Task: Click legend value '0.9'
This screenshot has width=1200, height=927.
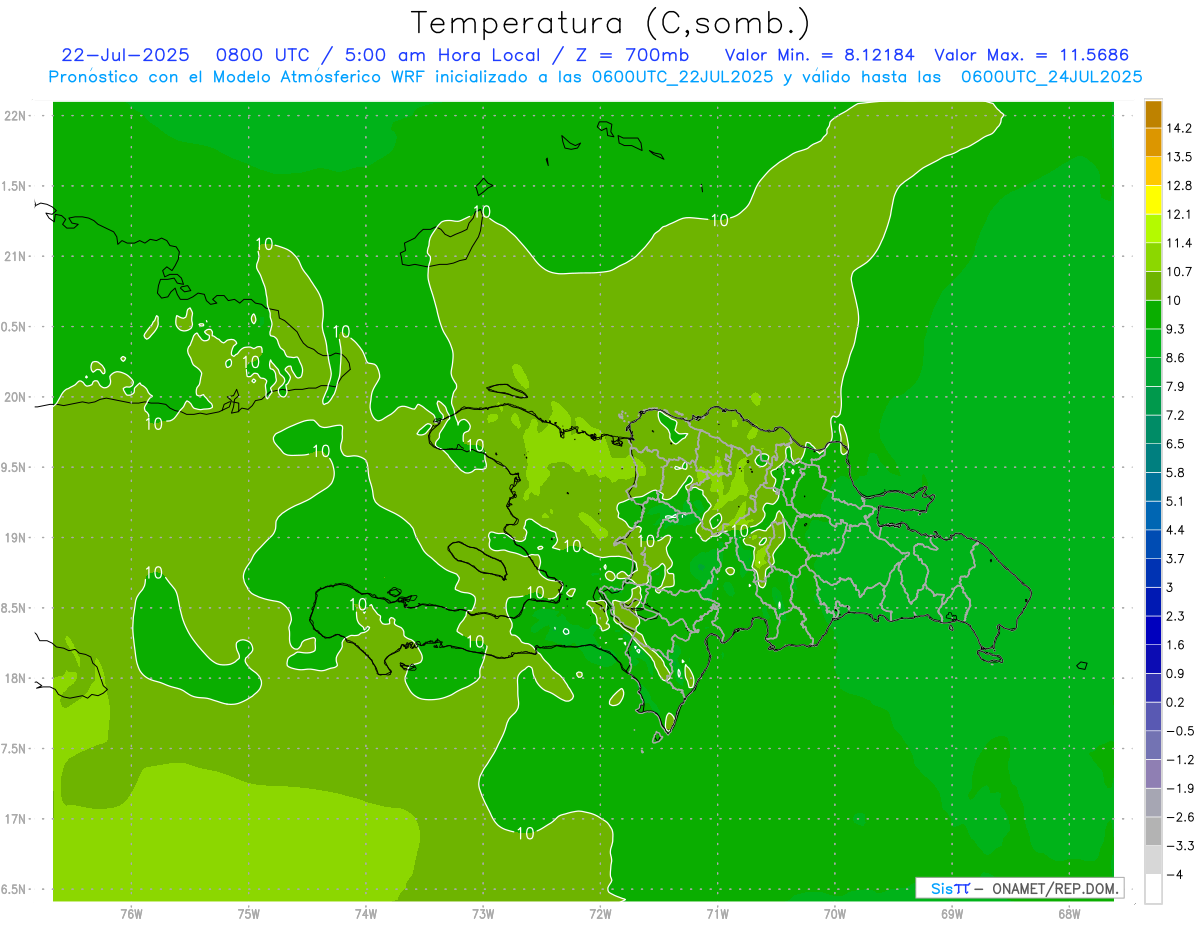Action: [x=1176, y=673]
